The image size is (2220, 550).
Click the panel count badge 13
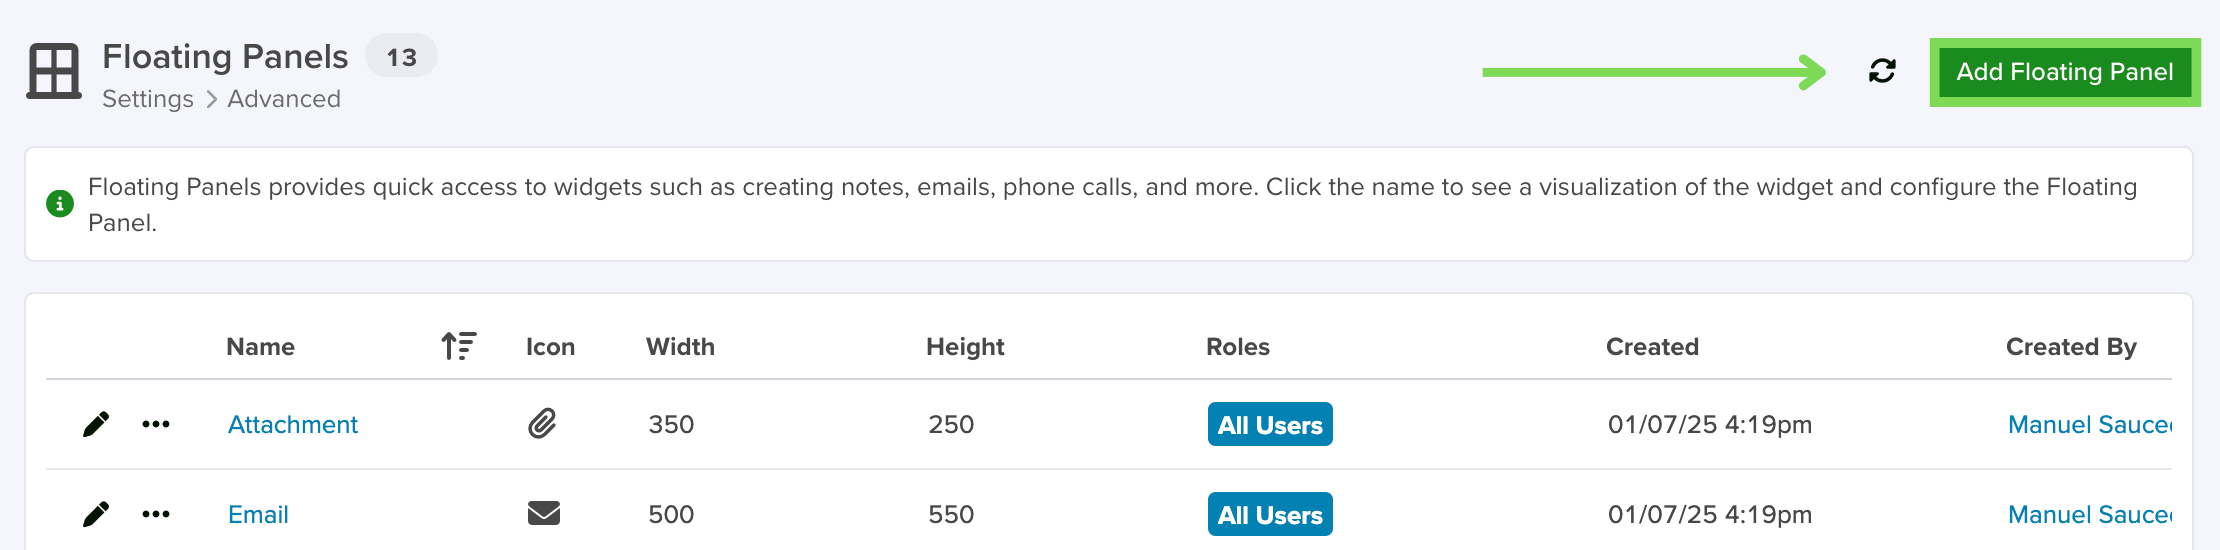pyautogui.click(x=401, y=56)
